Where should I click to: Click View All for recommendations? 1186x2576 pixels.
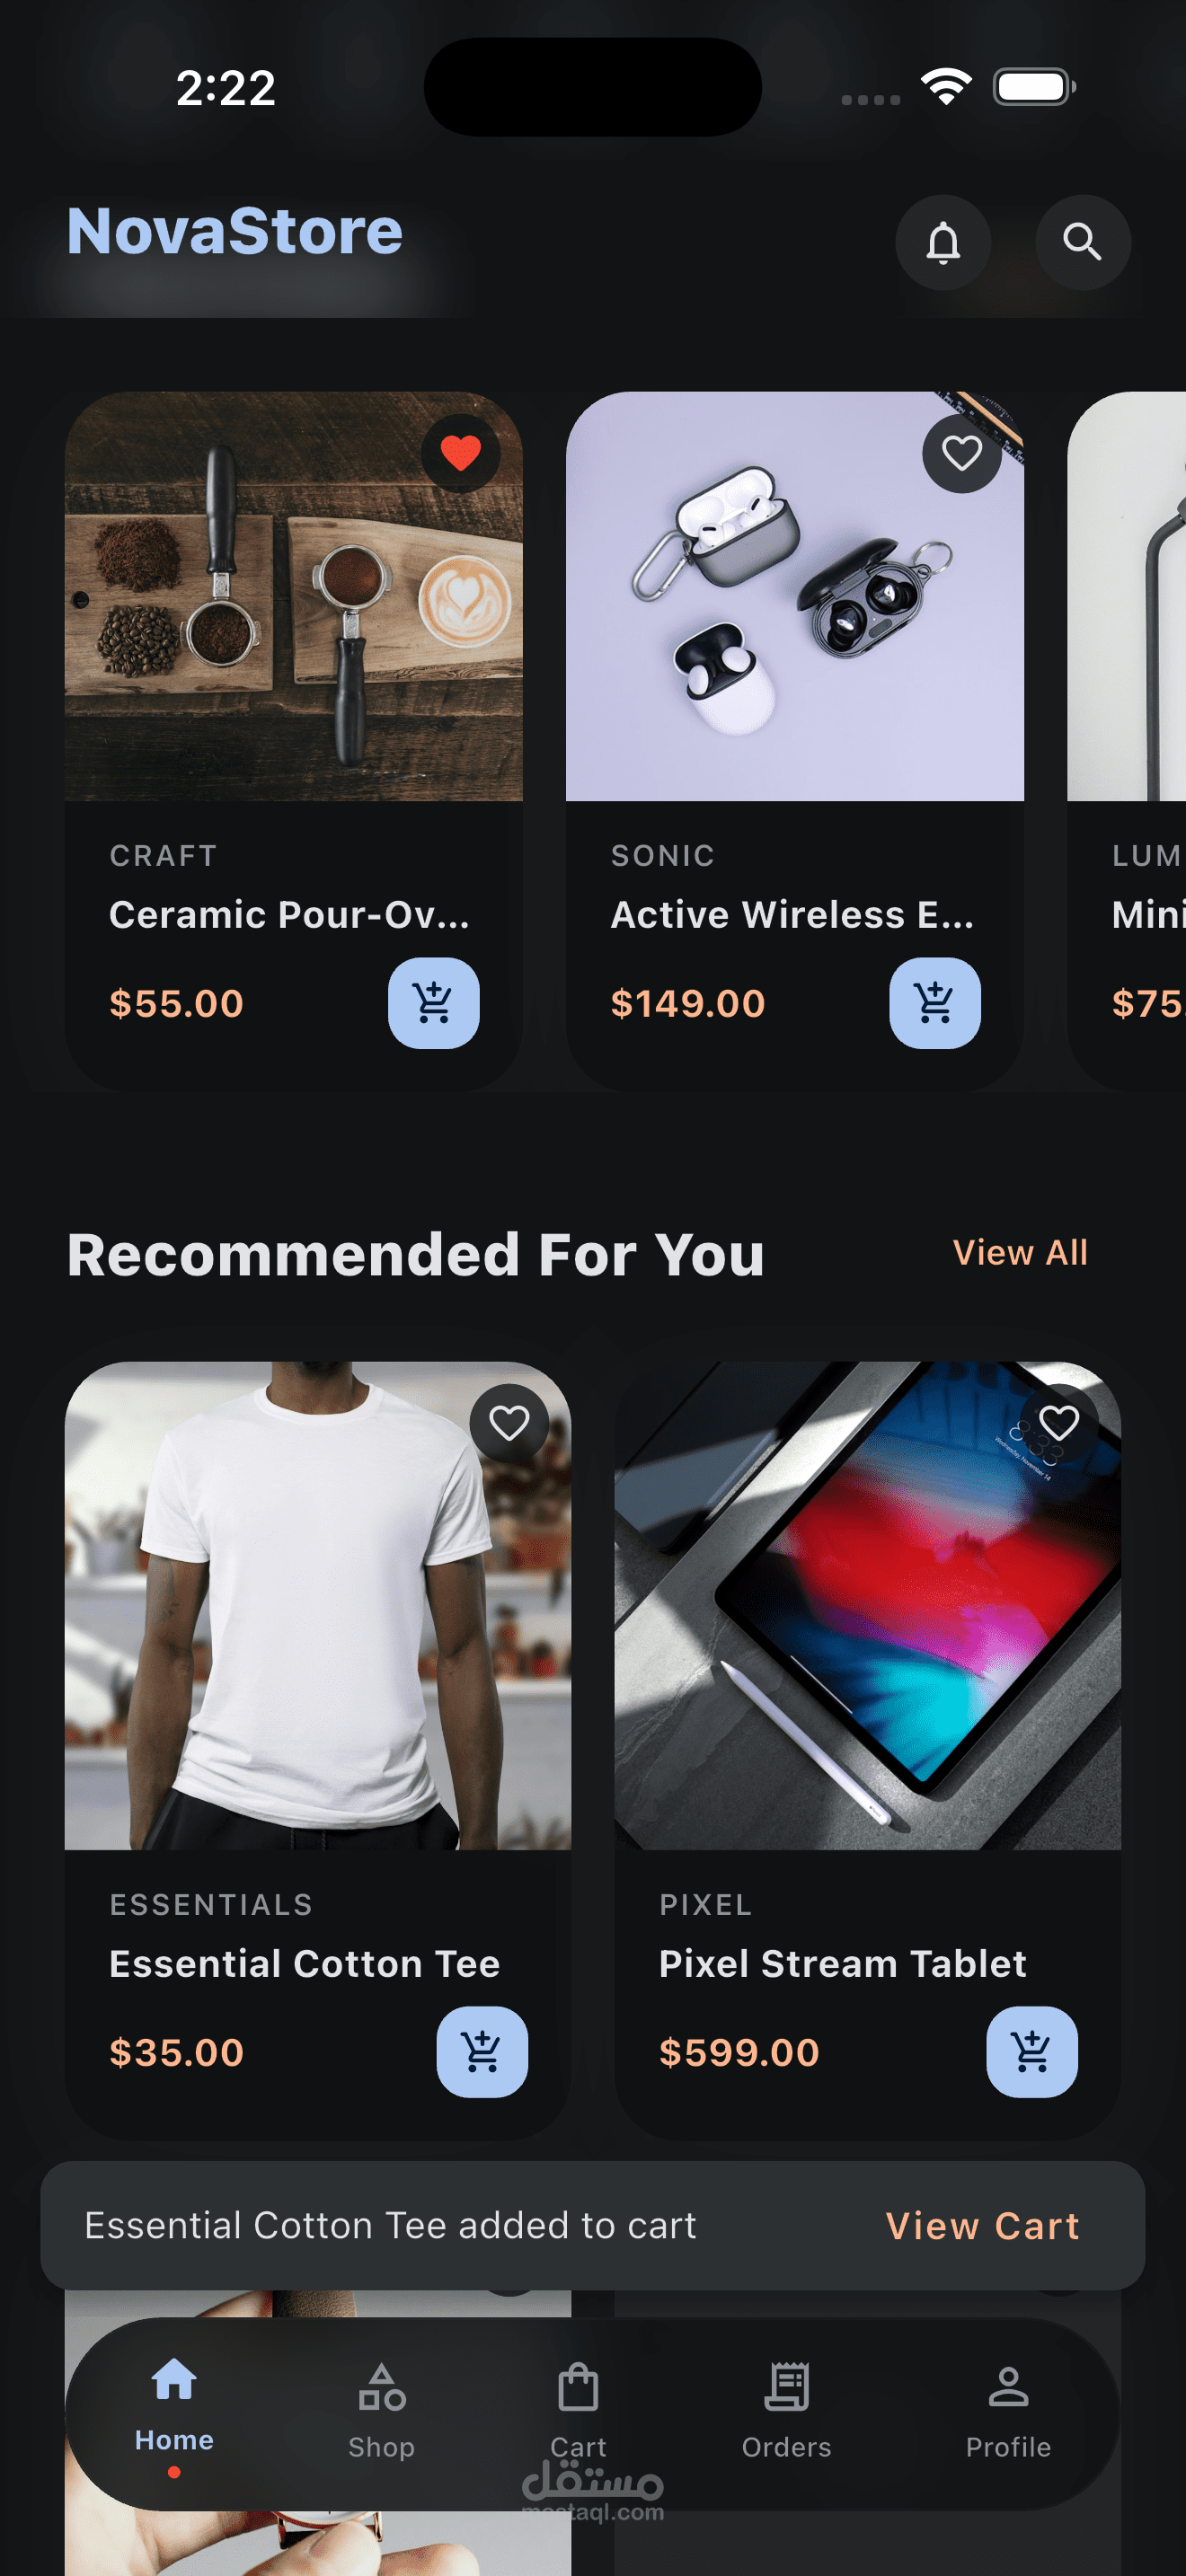1019,1253
